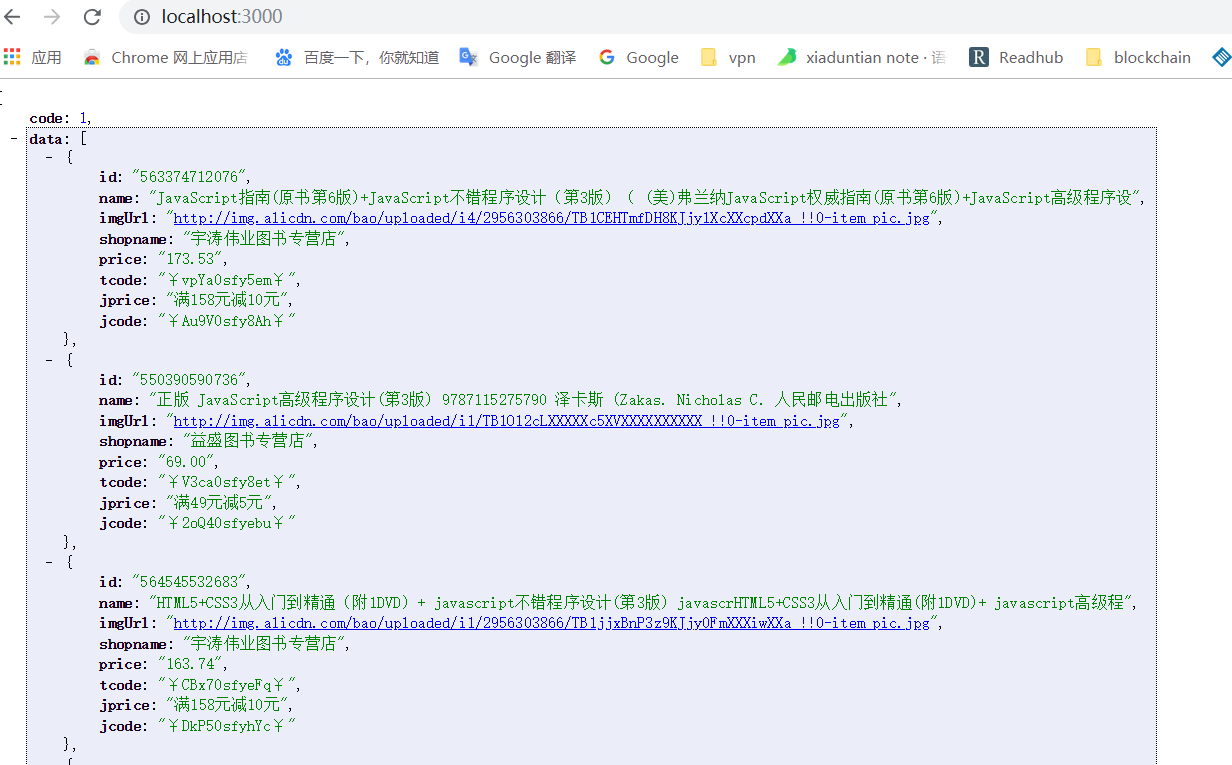Click jcode value "￥DkP50sfyhYc￥"
This screenshot has width=1232, height=765.
coord(227,726)
